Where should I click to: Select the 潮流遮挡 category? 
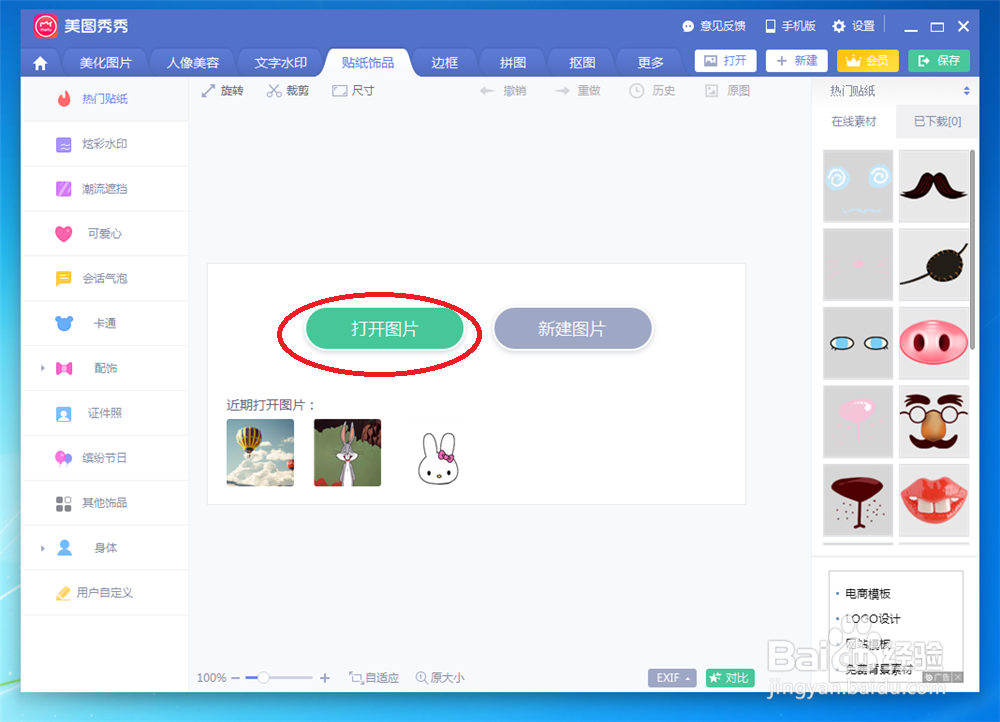point(105,189)
